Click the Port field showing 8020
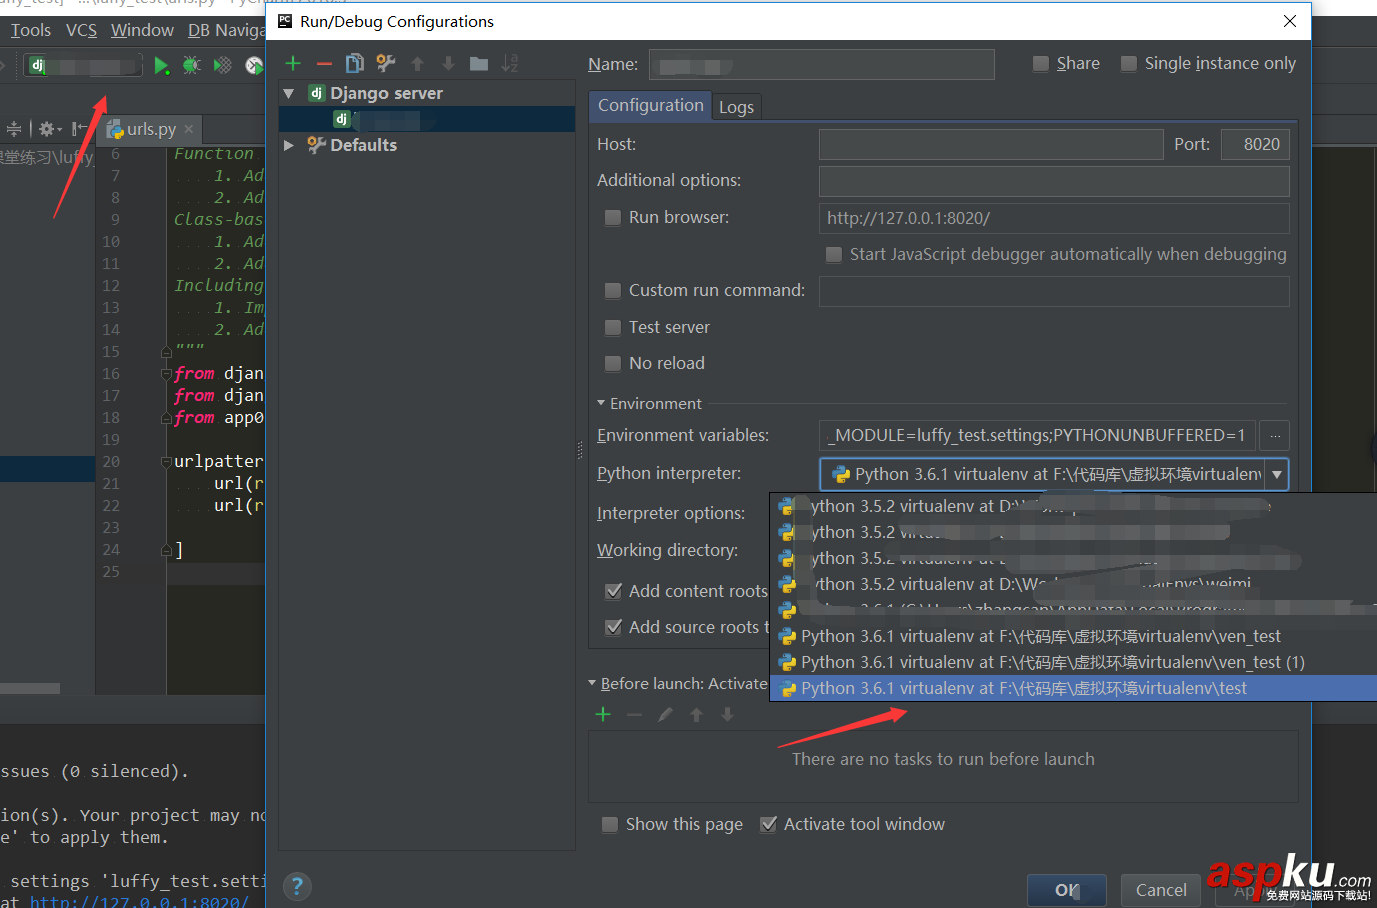 (x=1255, y=144)
